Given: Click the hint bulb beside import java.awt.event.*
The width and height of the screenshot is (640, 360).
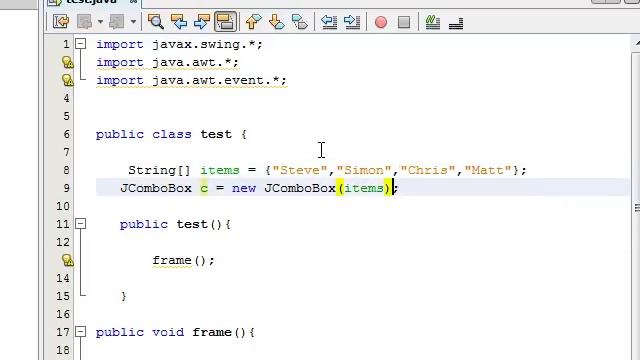Looking at the screenshot, I should click(x=67, y=80).
